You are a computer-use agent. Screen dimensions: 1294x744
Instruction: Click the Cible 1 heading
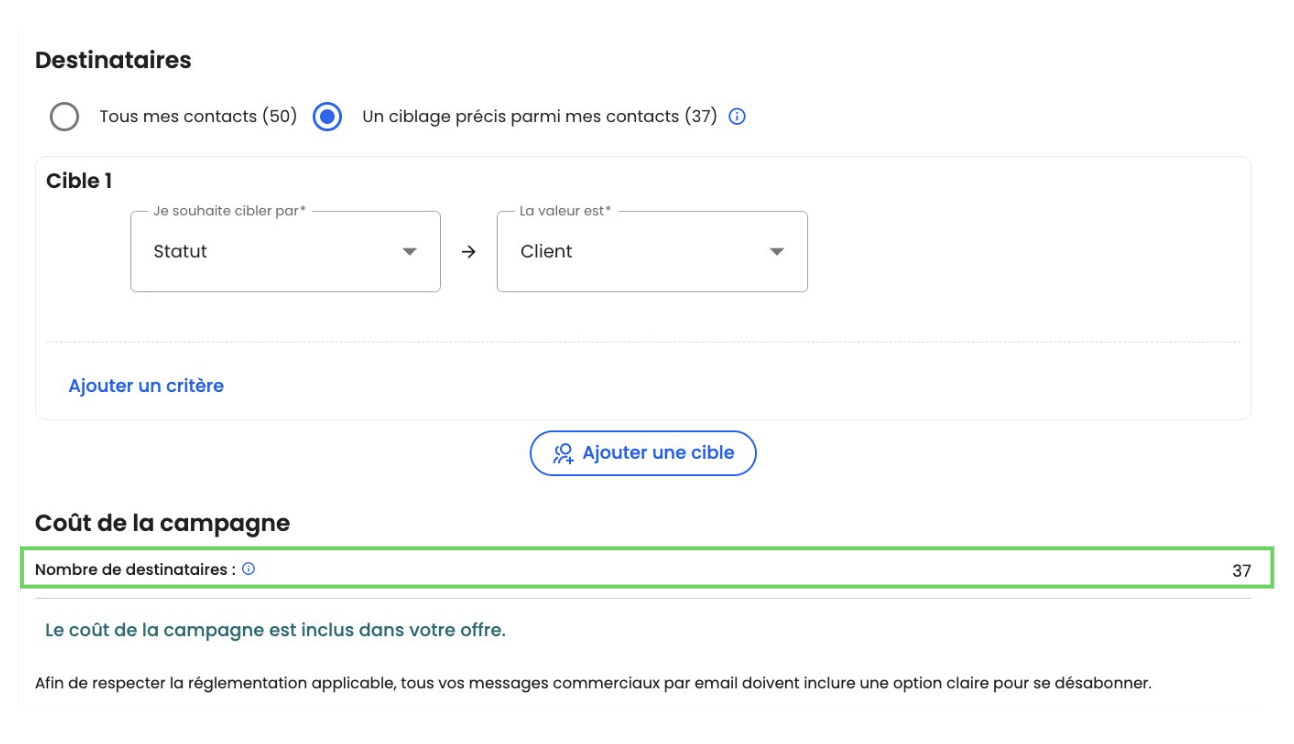[79, 181]
